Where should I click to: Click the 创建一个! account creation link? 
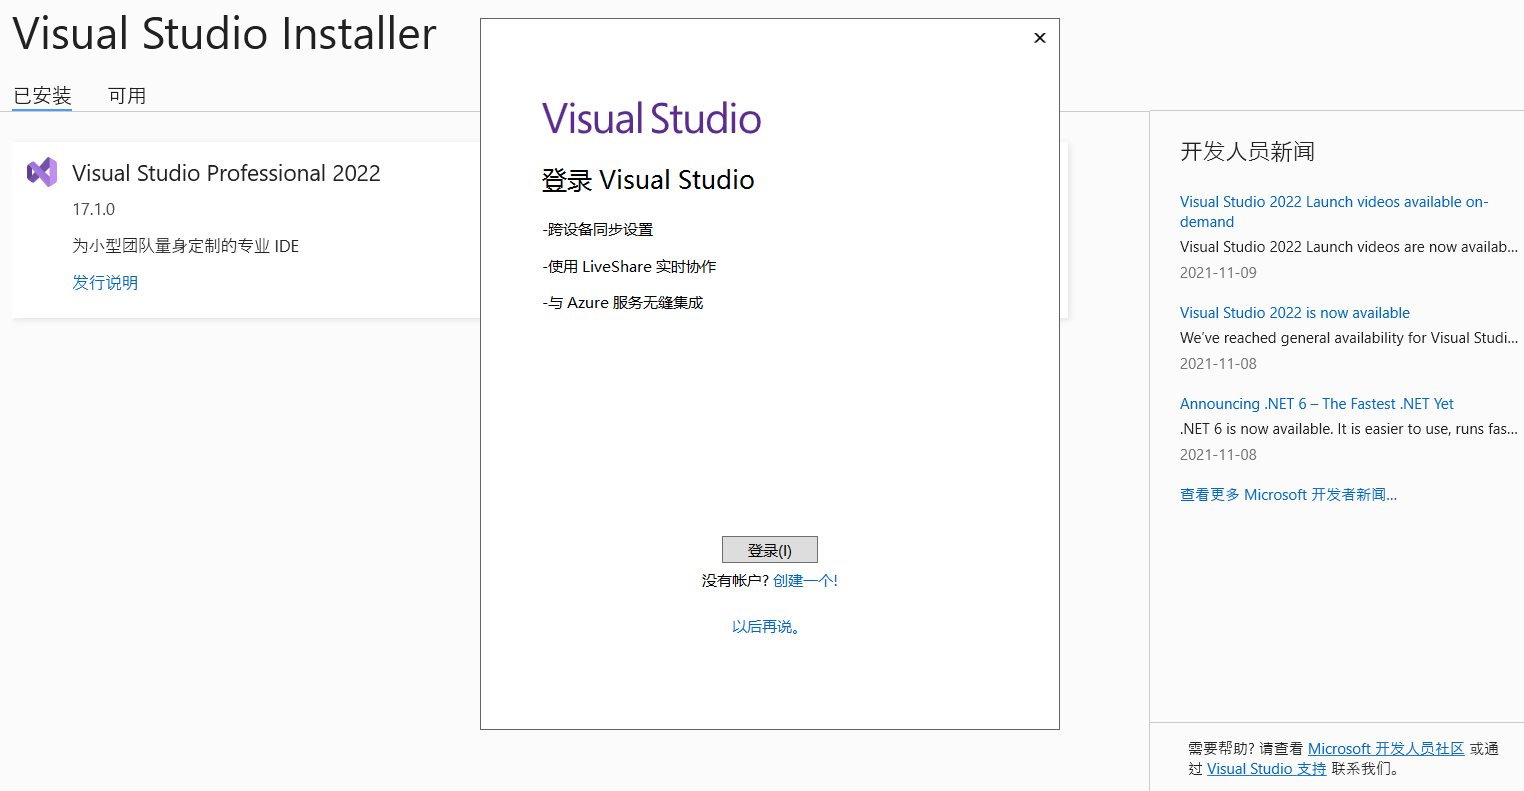805,579
